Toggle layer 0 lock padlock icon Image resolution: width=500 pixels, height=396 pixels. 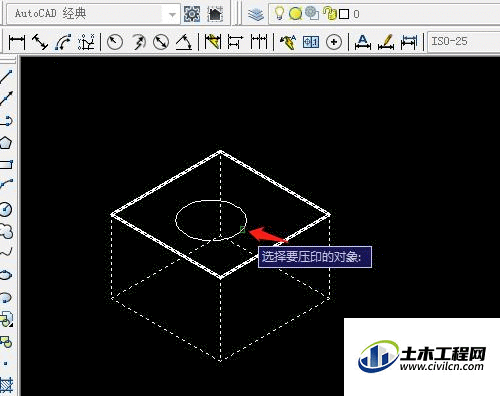330,14
